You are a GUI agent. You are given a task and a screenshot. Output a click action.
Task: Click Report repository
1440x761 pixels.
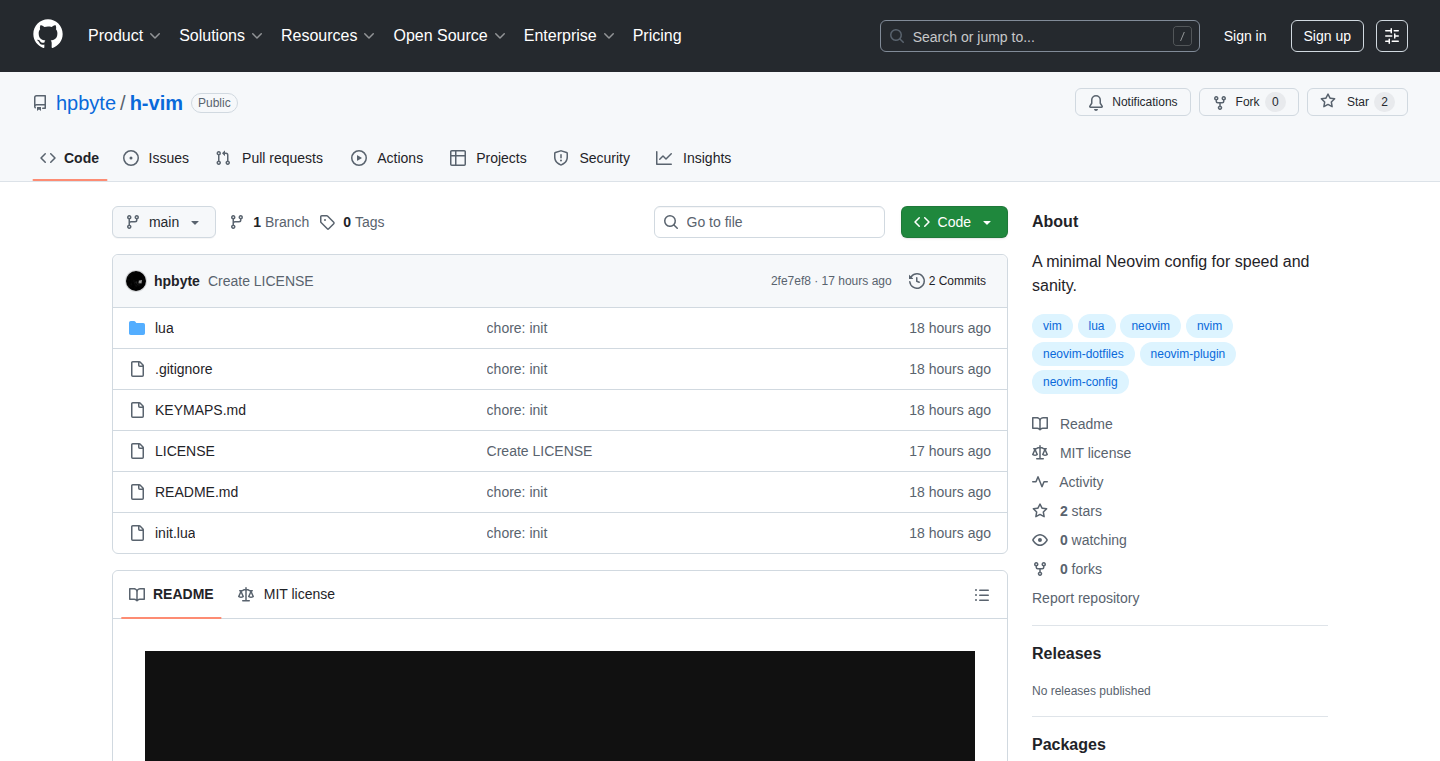pyautogui.click(x=1086, y=598)
